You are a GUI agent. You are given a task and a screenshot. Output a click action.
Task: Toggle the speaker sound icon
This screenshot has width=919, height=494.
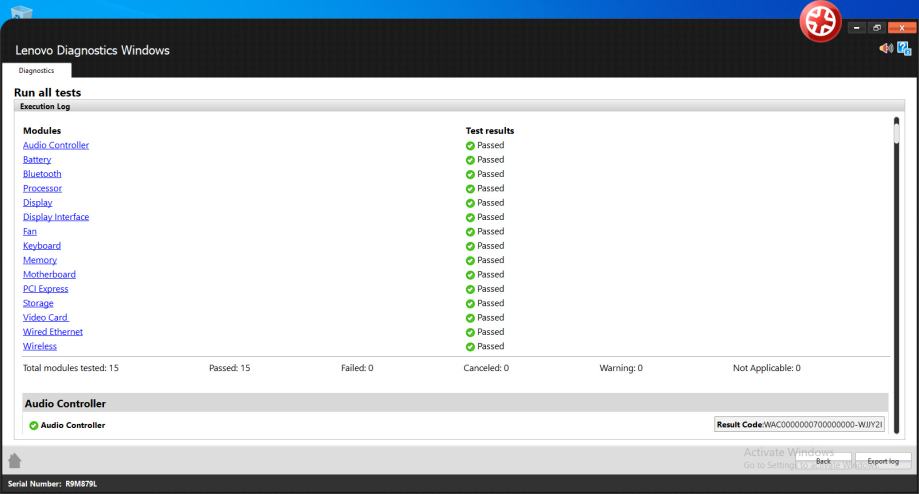[886, 48]
